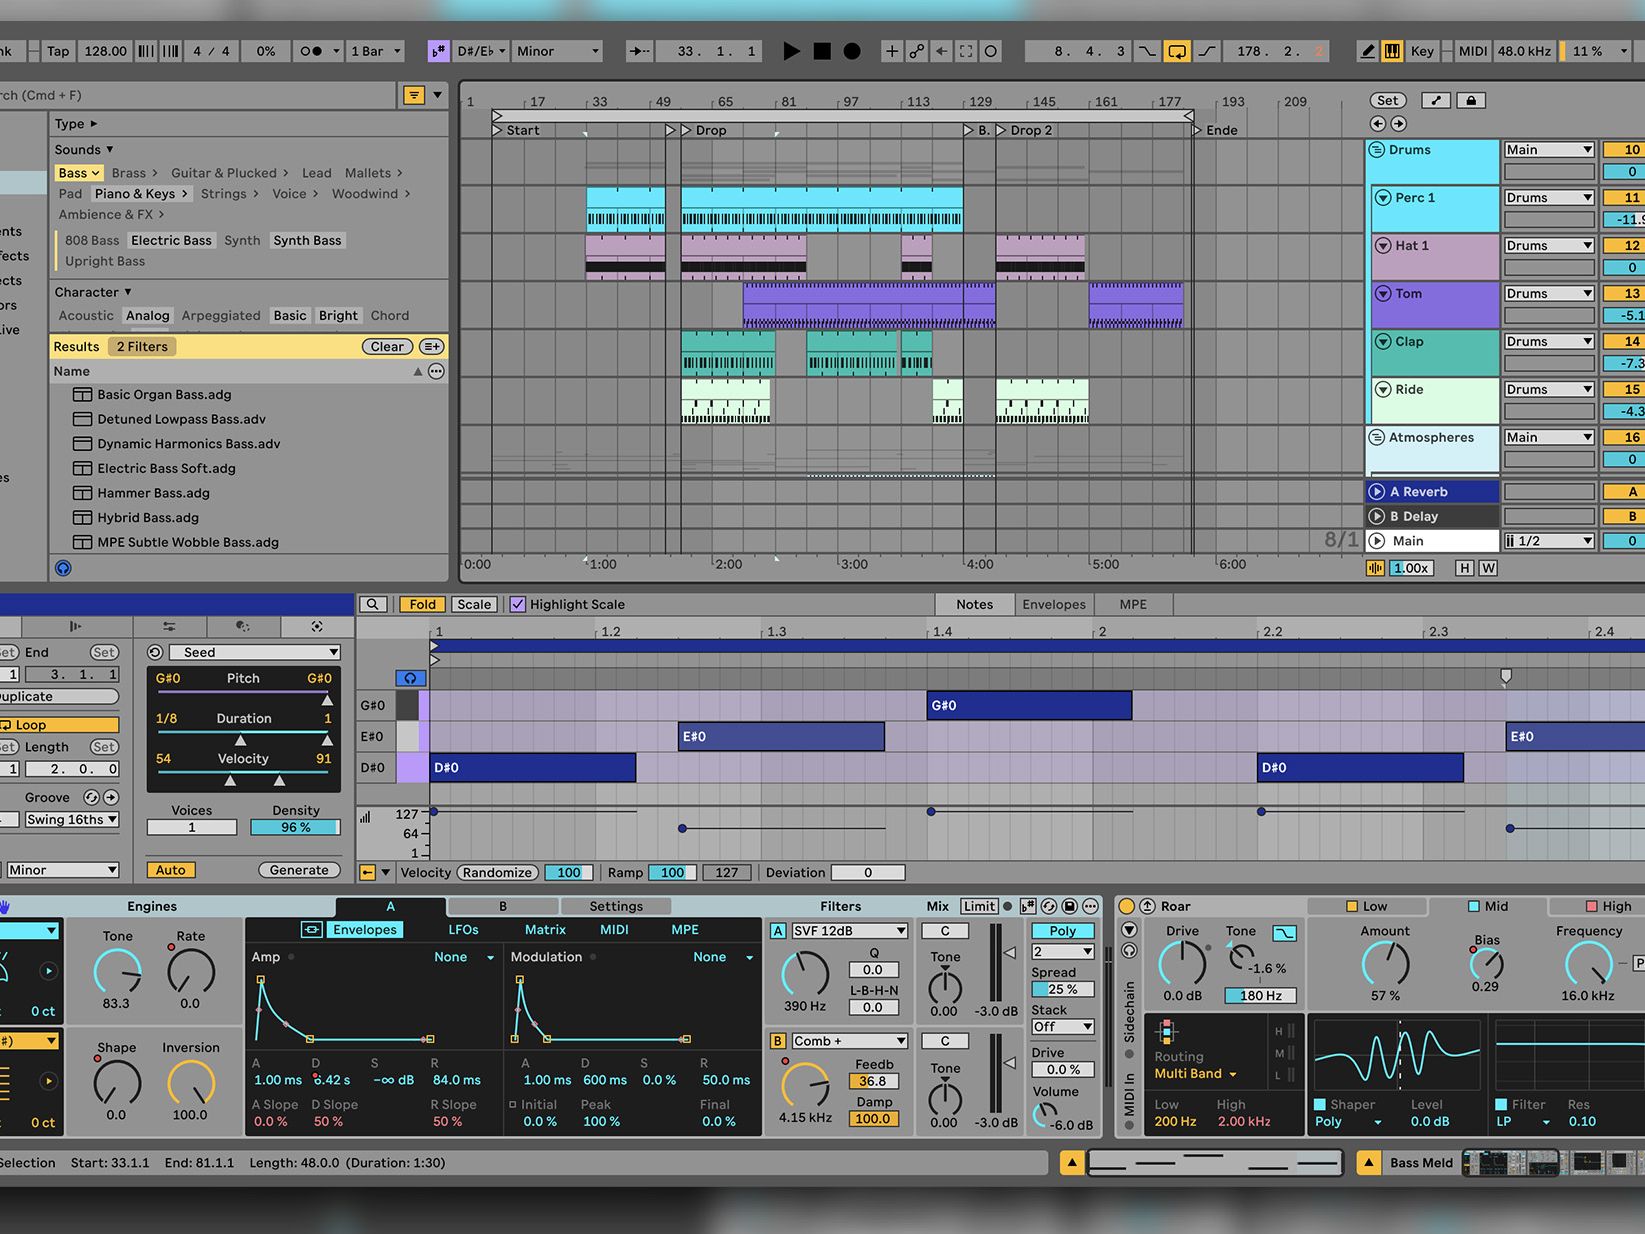Expand the Multi Band routing menu

pyautogui.click(x=1196, y=1074)
